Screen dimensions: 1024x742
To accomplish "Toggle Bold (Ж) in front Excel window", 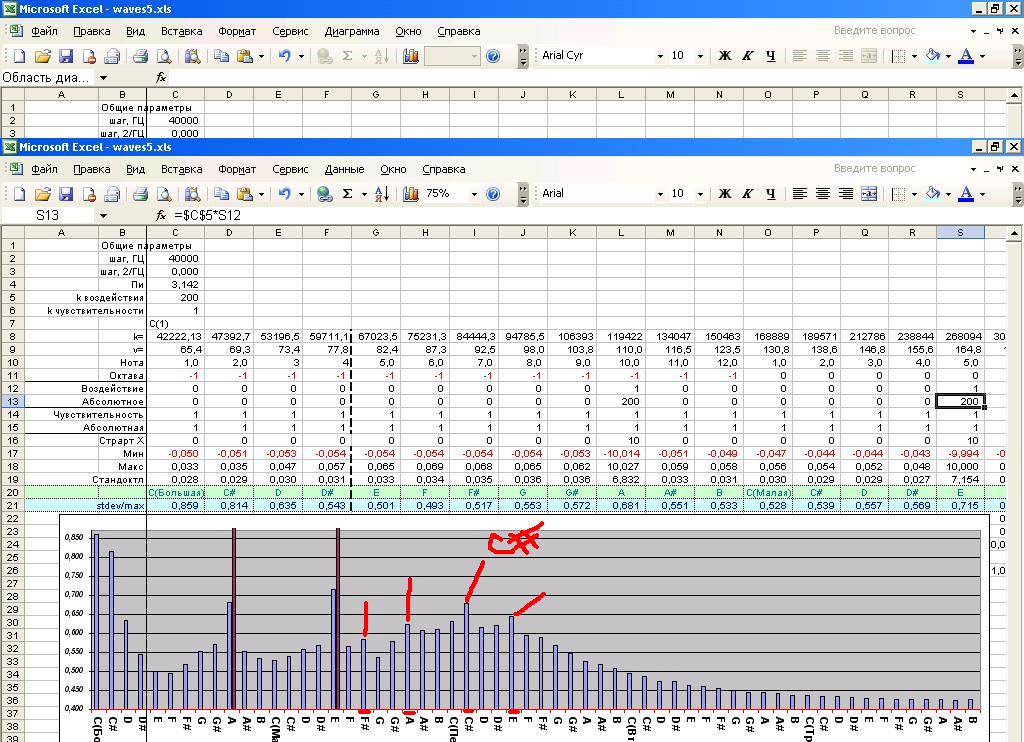I will click(x=725, y=193).
